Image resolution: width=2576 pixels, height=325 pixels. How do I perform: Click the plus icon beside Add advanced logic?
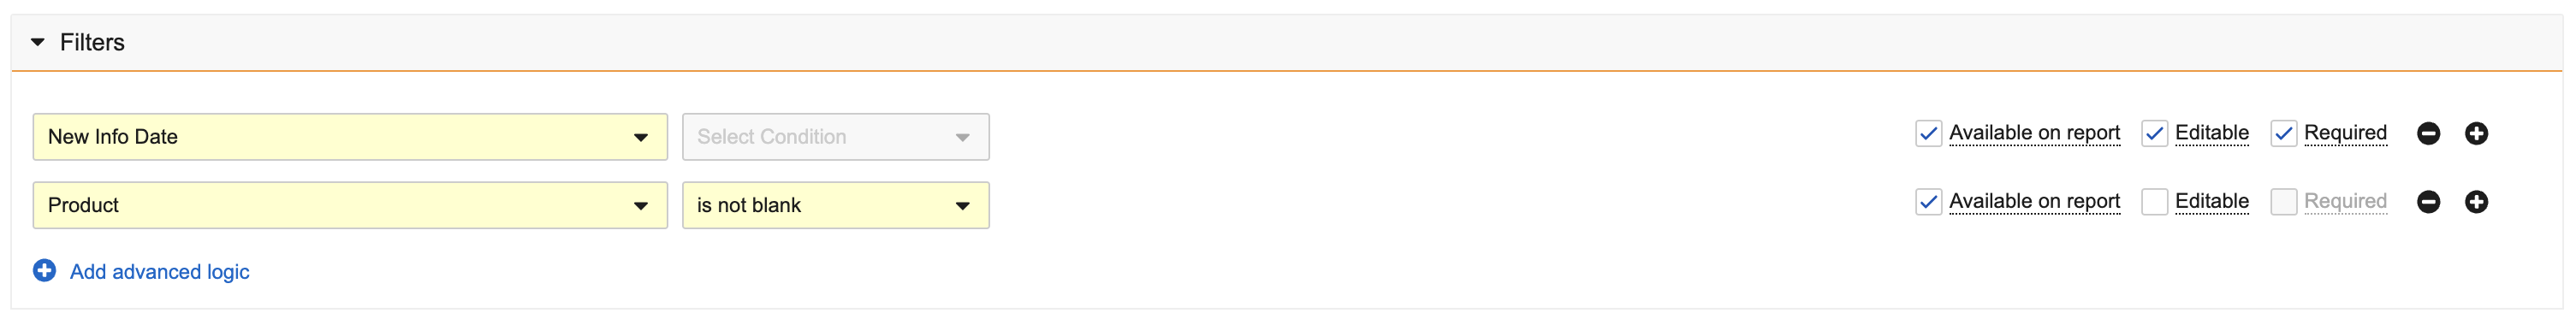(x=45, y=271)
